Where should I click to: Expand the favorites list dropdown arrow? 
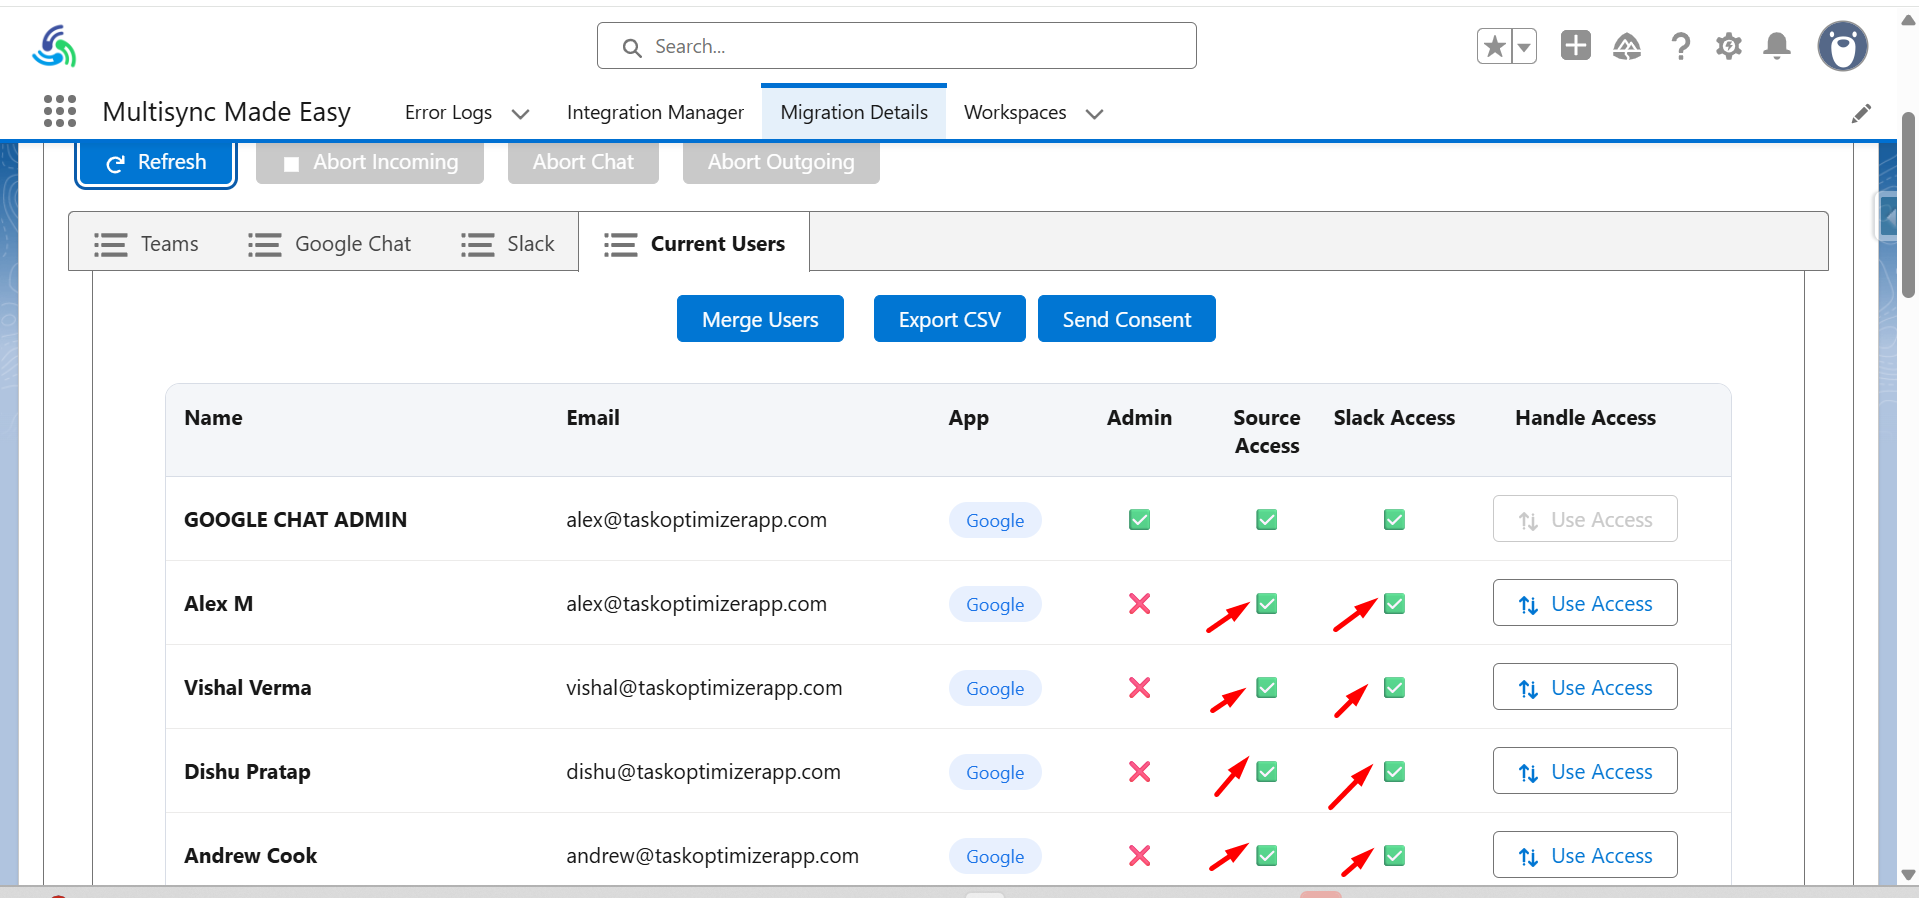click(x=1524, y=46)
